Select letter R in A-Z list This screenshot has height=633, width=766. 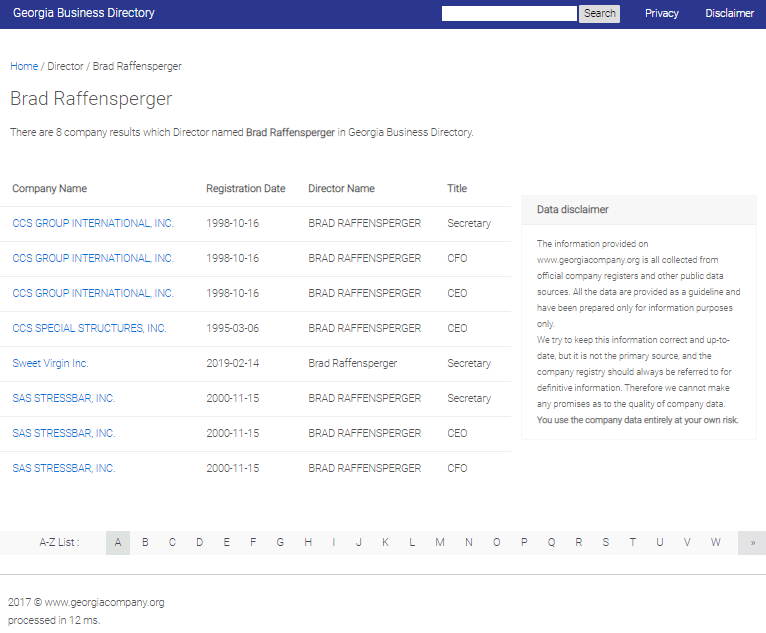579,543
